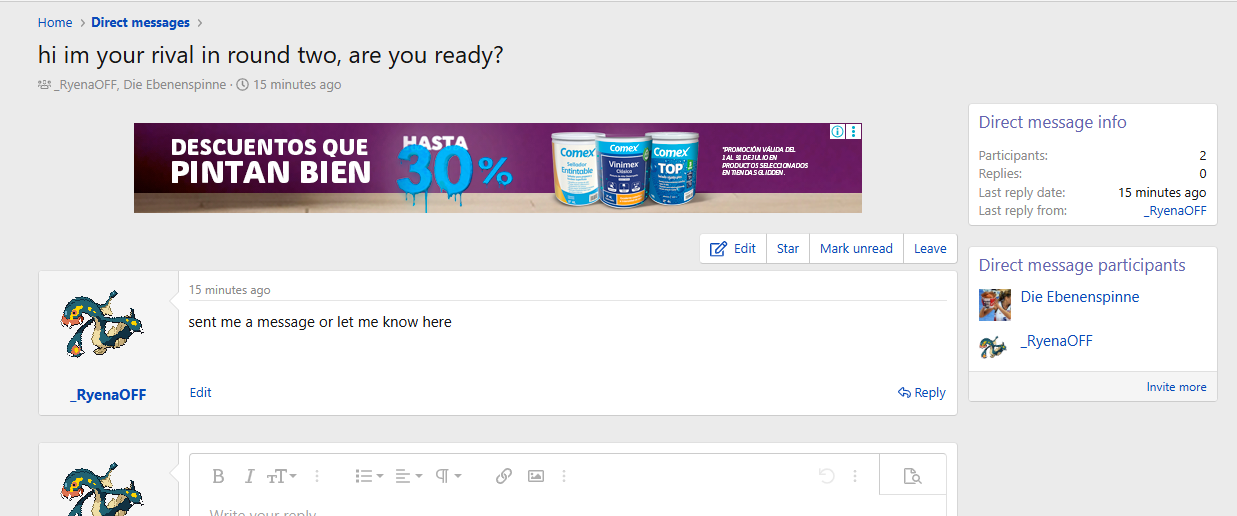Leave the direct message

[x=930, y=249]
